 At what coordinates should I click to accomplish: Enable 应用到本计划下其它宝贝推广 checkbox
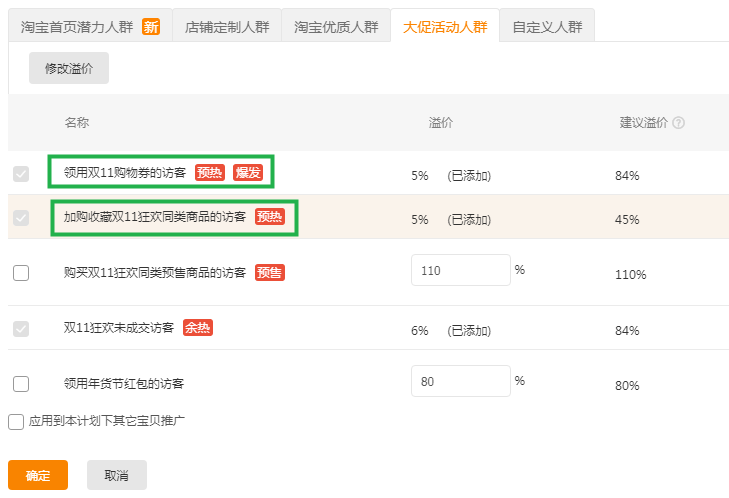[16, 422]
